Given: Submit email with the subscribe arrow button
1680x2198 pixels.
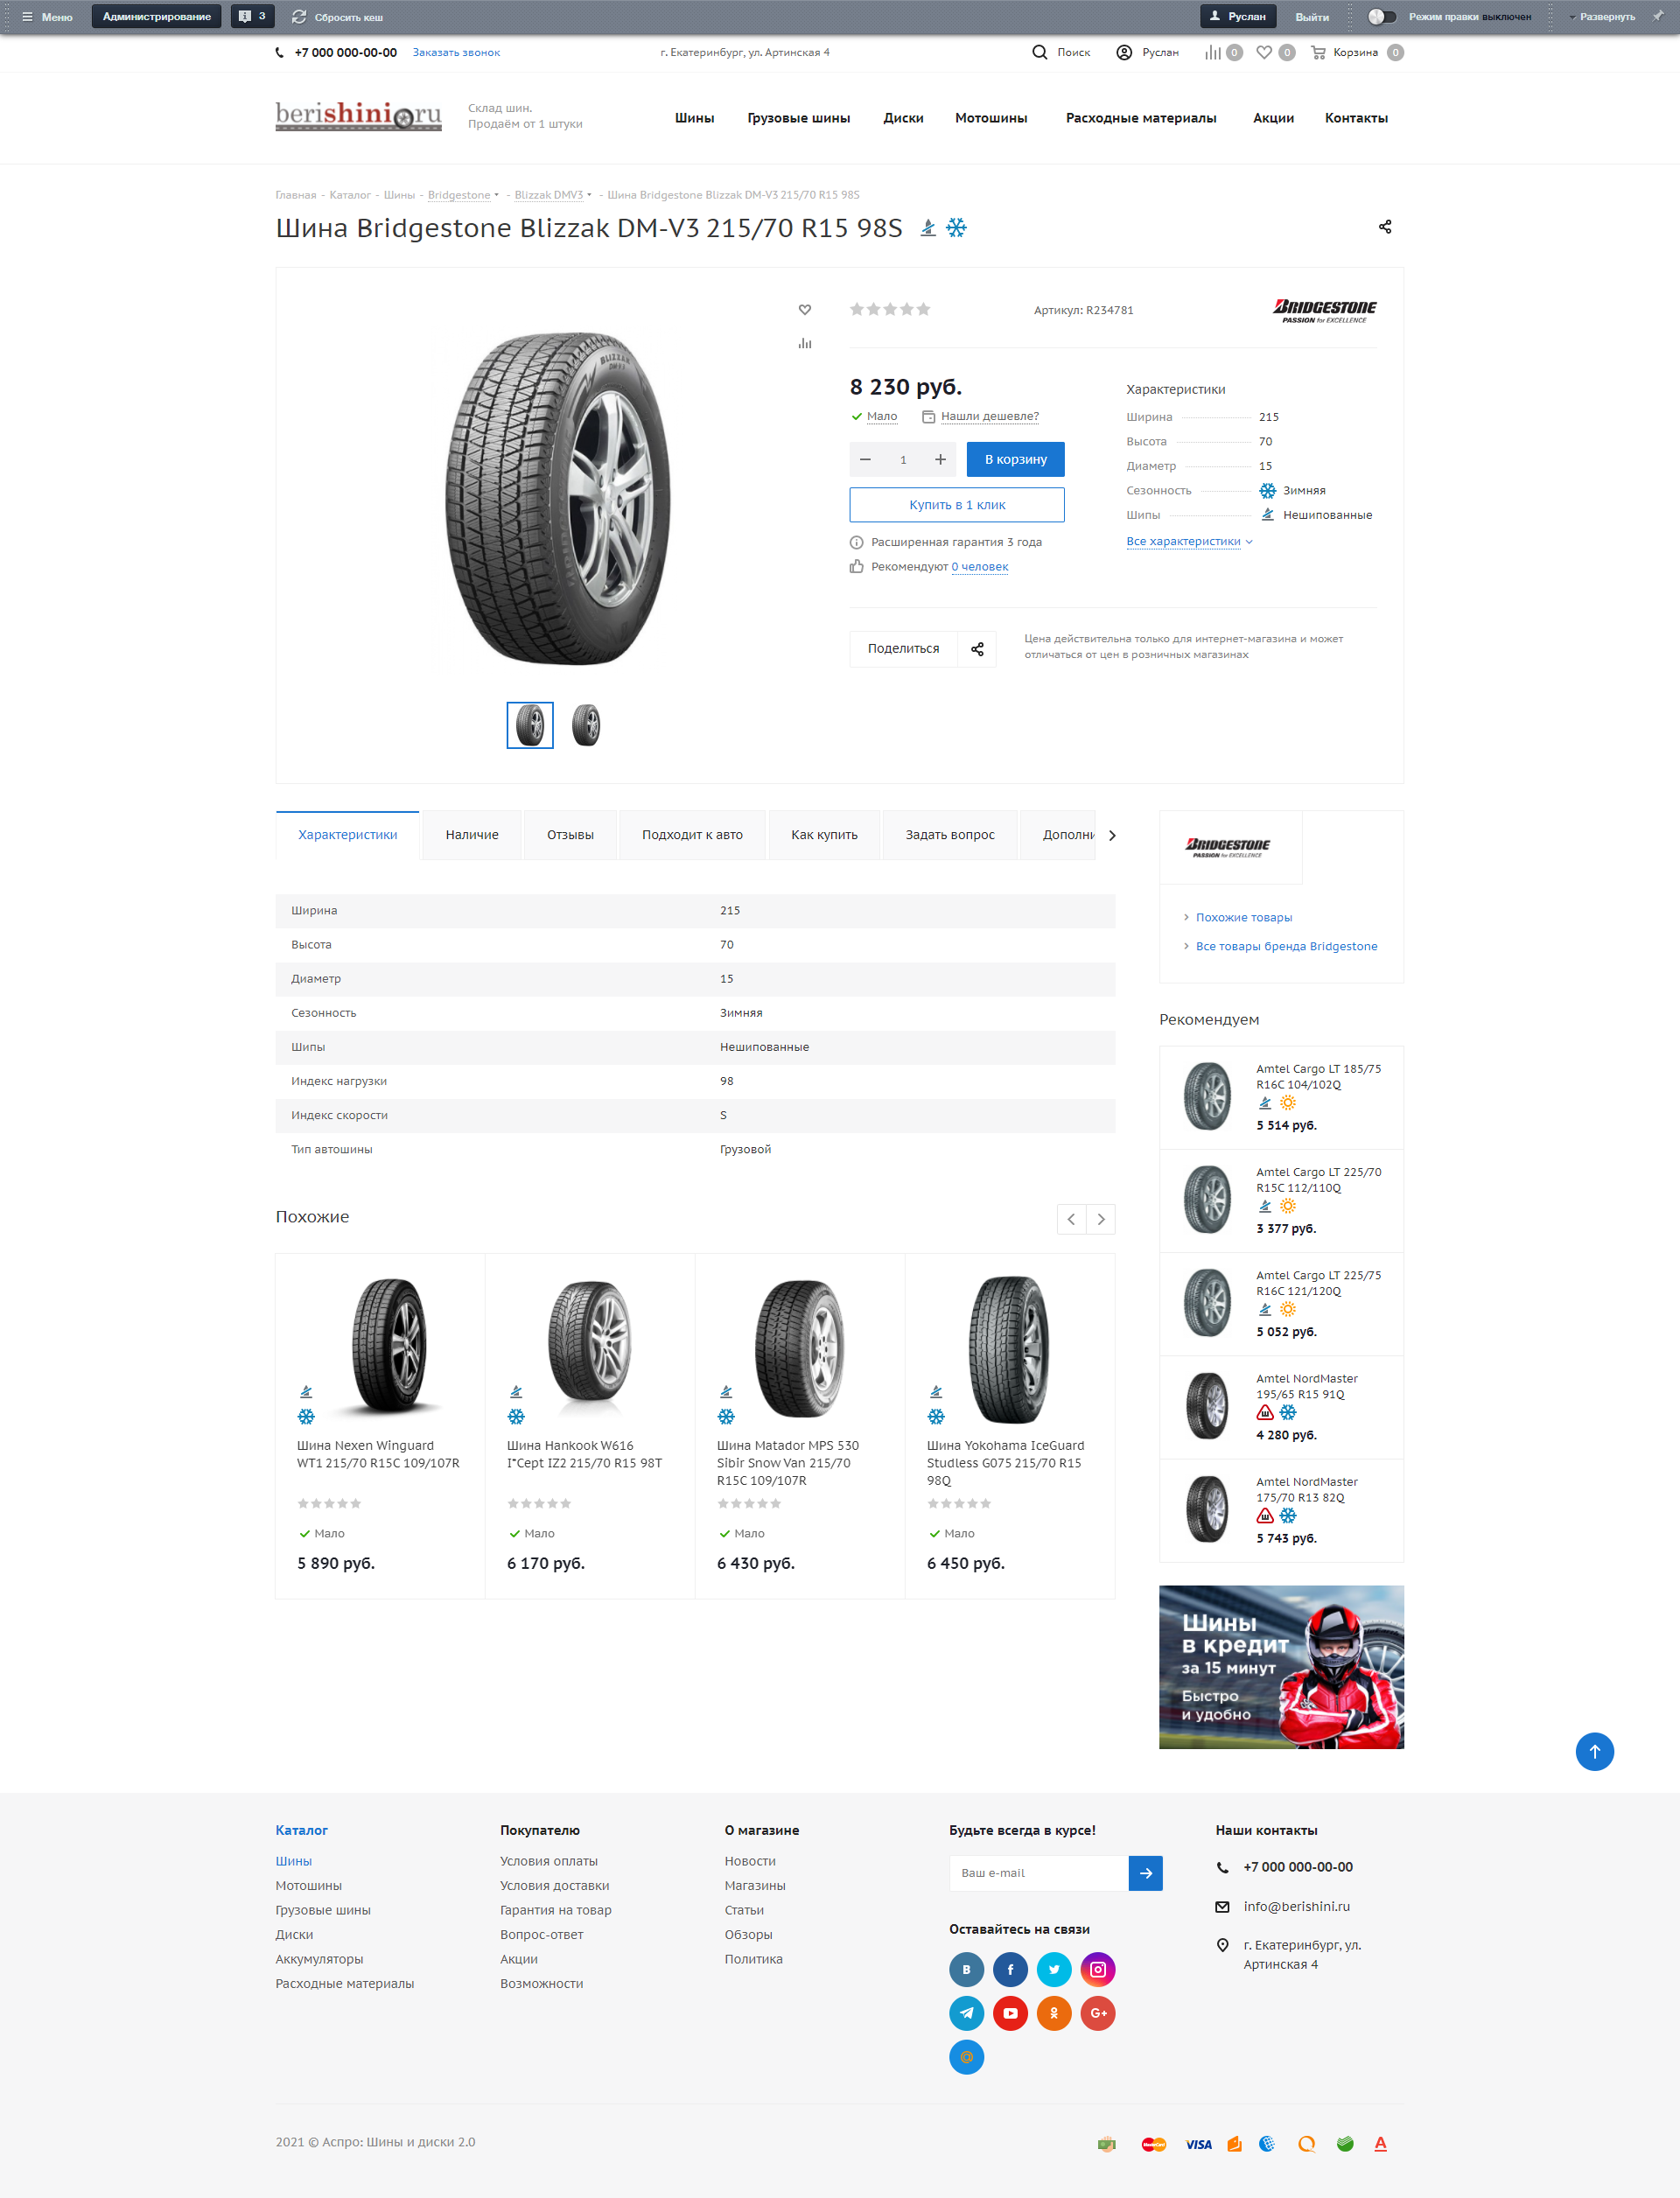Looking at the screenshot, I should pos(1145,1873).
